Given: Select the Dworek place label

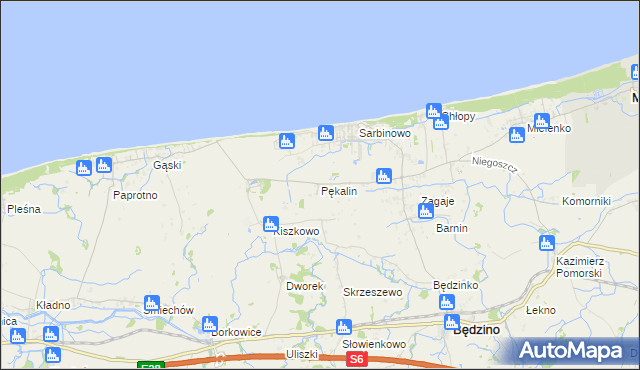Looking at the screenshot, I should click(305, 286).
